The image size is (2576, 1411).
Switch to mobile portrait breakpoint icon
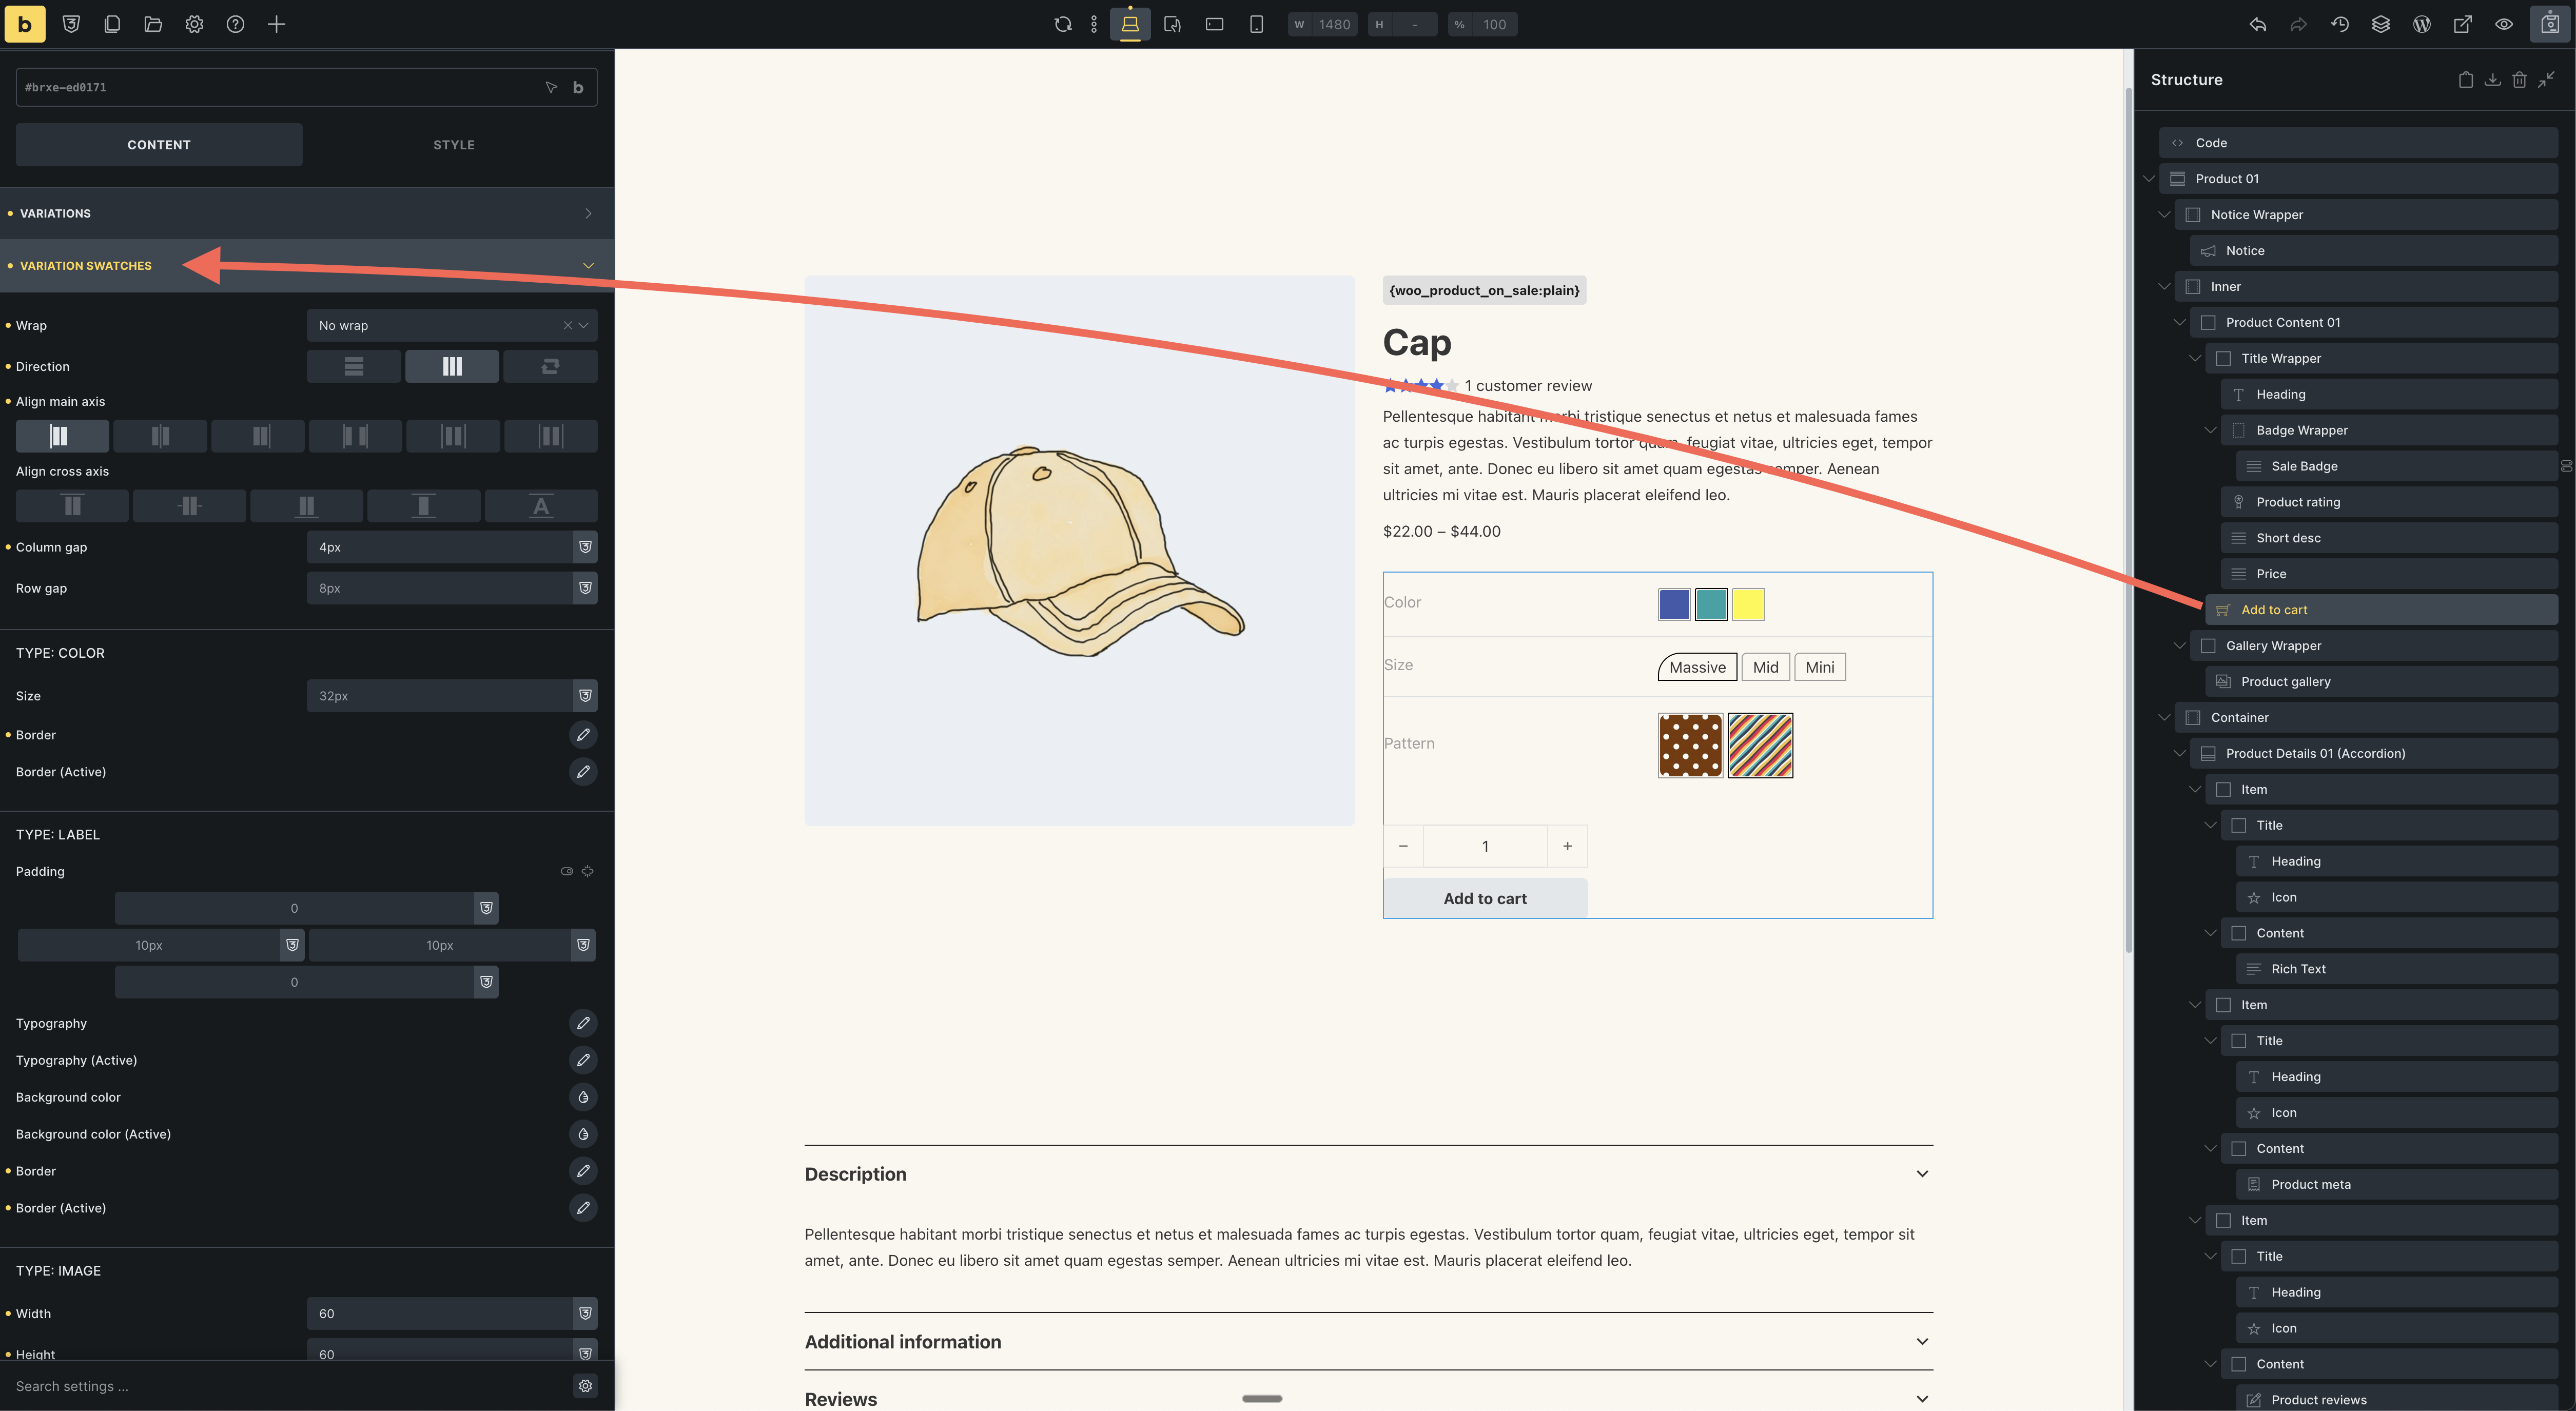[x=1256, y=25]
